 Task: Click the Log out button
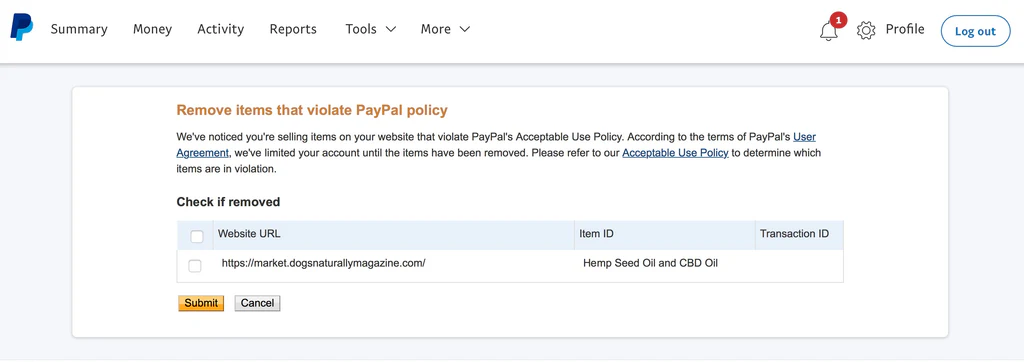point(975,31)
